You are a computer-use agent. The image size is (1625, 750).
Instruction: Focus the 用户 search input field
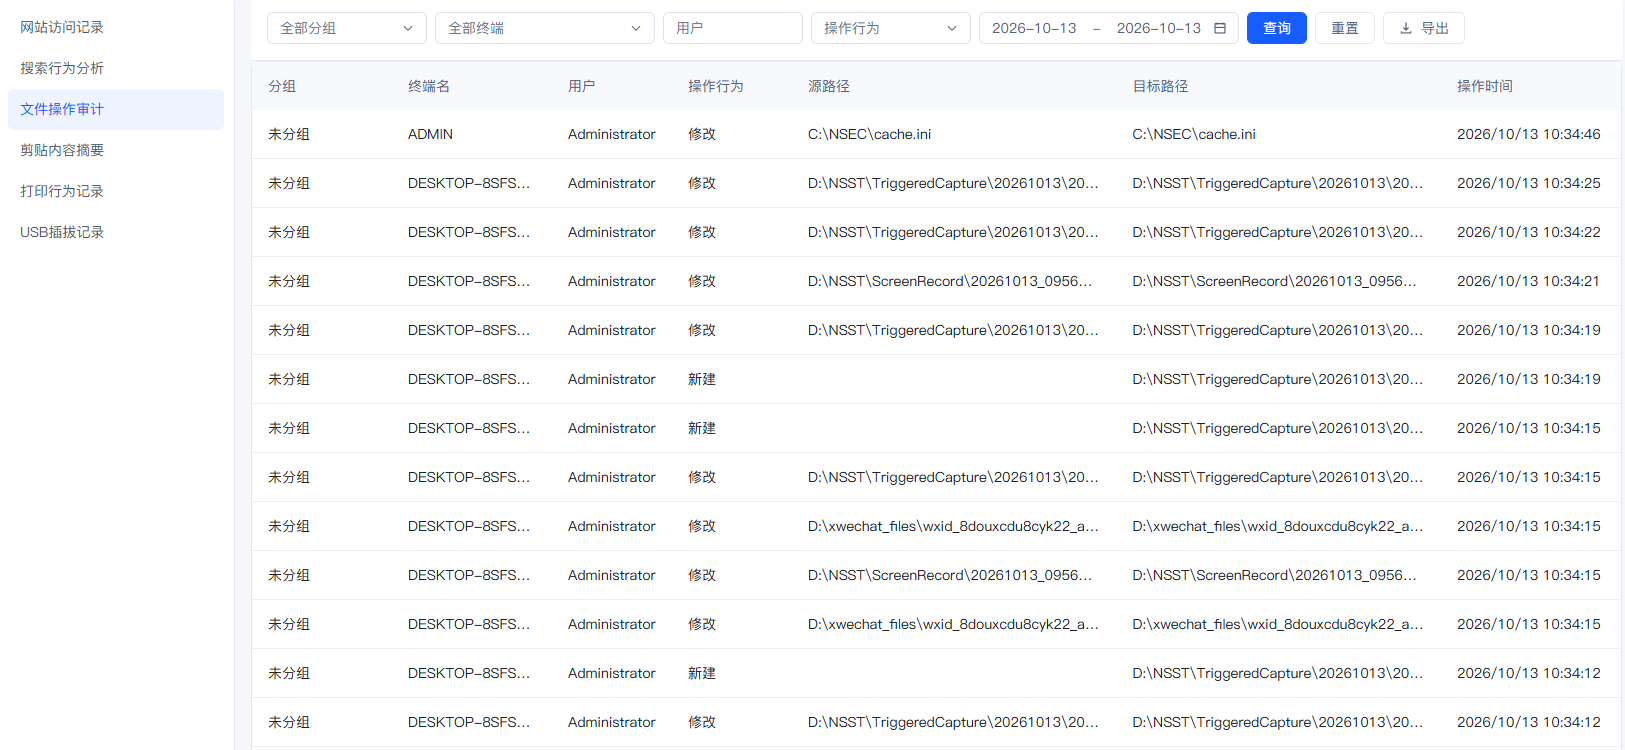733,28
